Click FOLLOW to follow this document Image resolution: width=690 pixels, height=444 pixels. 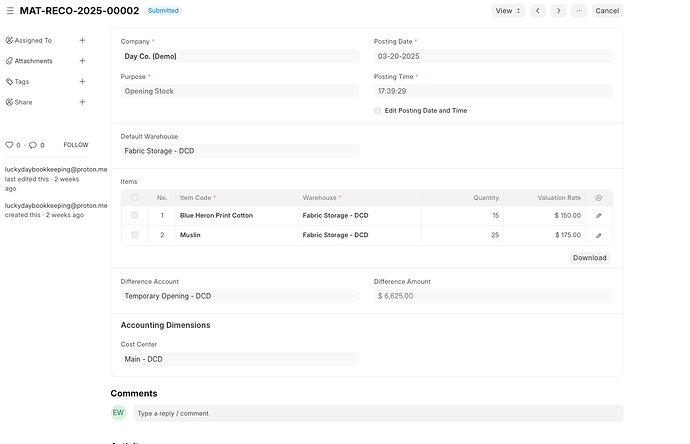(76, 145)
